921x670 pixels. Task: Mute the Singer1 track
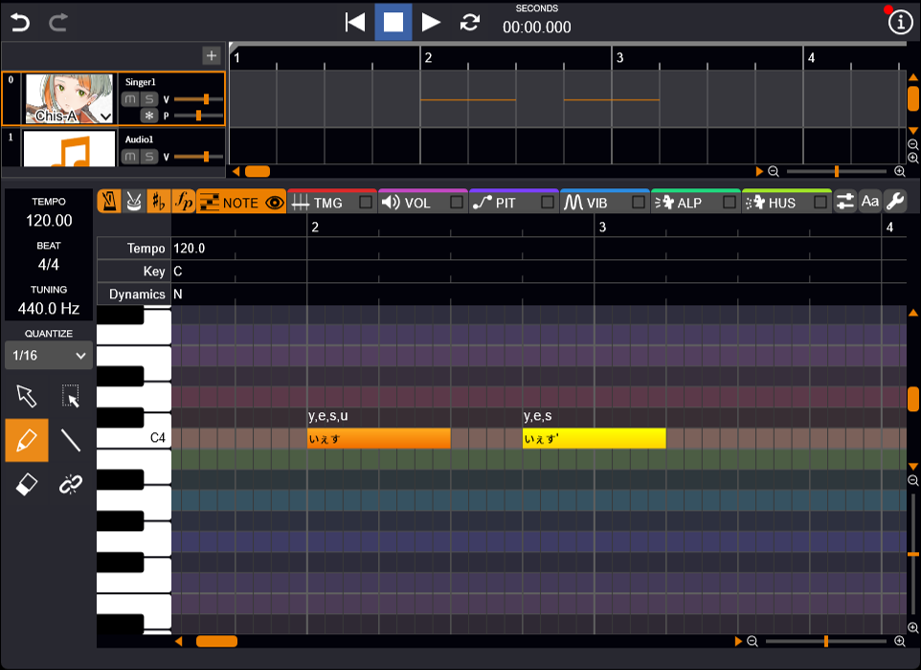click(x=130, y=99)
